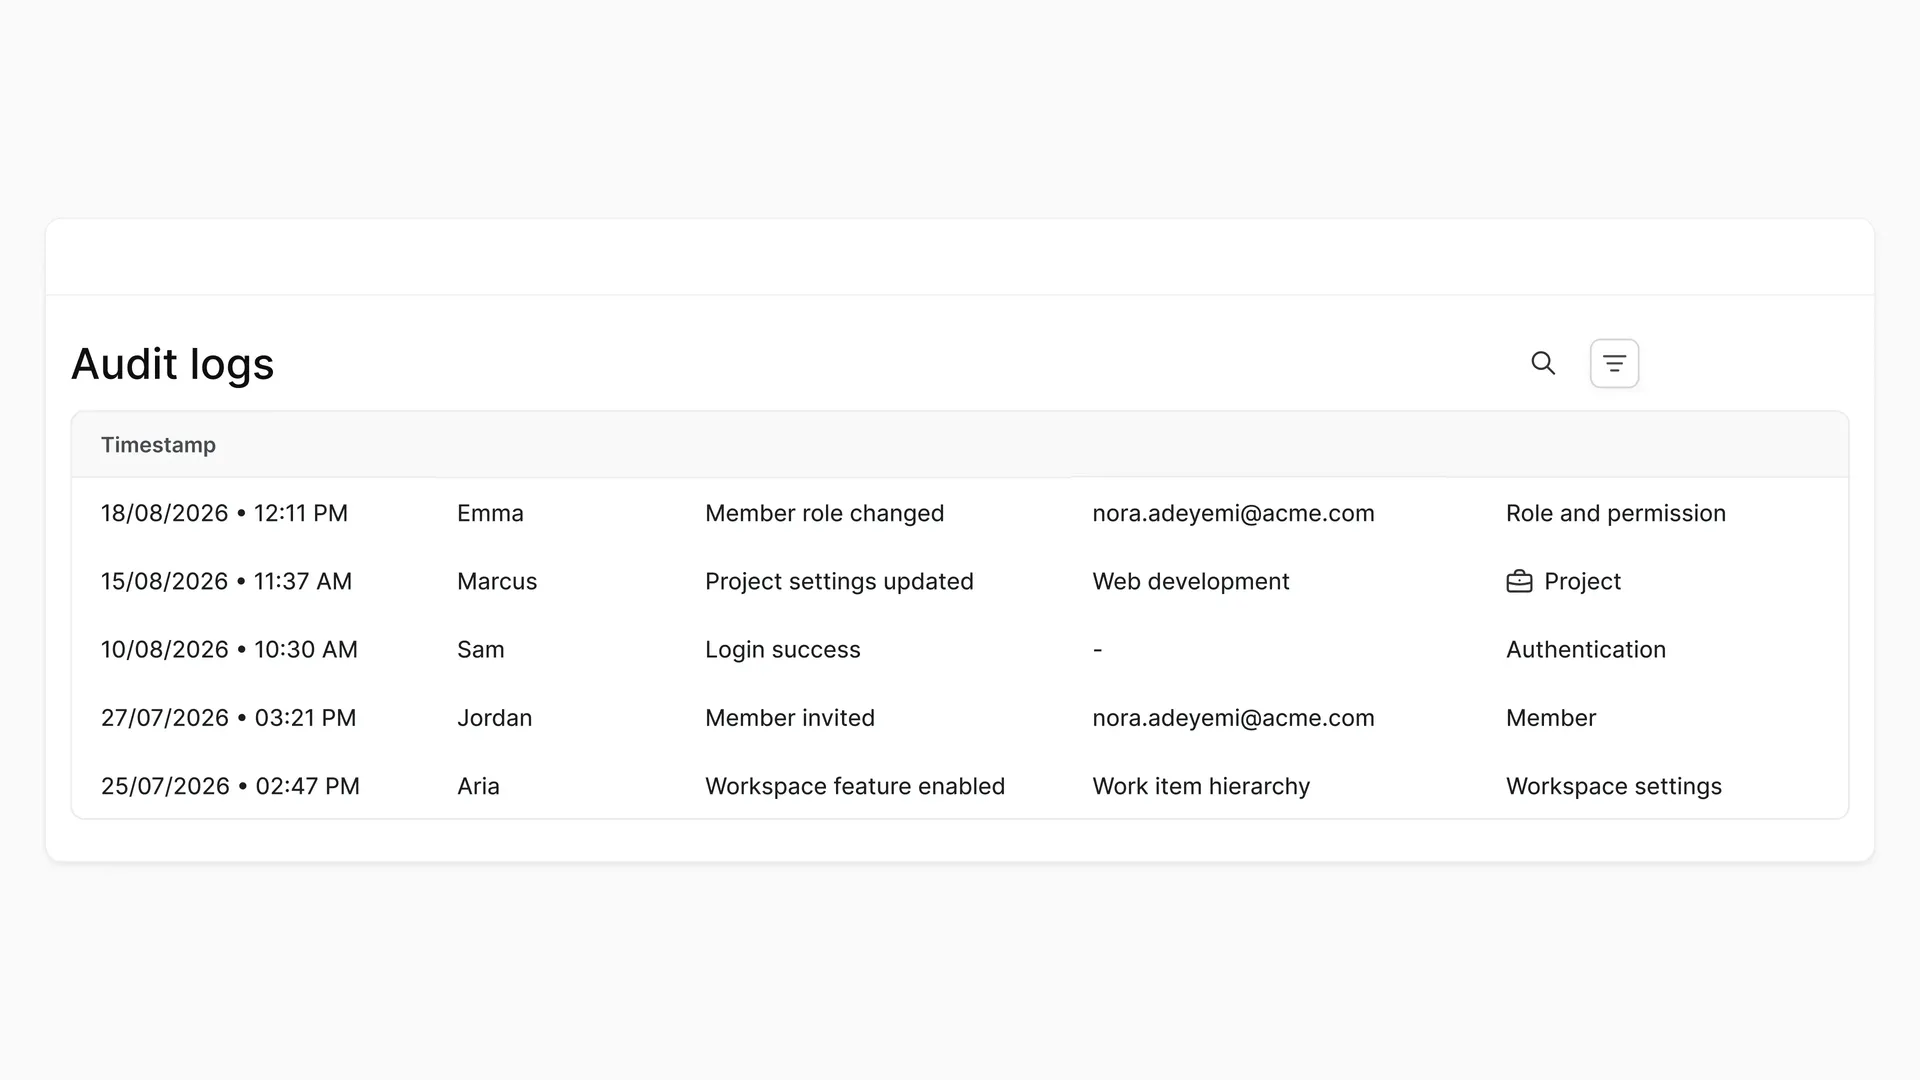1920x1080 pixels.
Task: Click timestamp 18/08/2026 • 12:11 PM
Action: click(224, 513)
